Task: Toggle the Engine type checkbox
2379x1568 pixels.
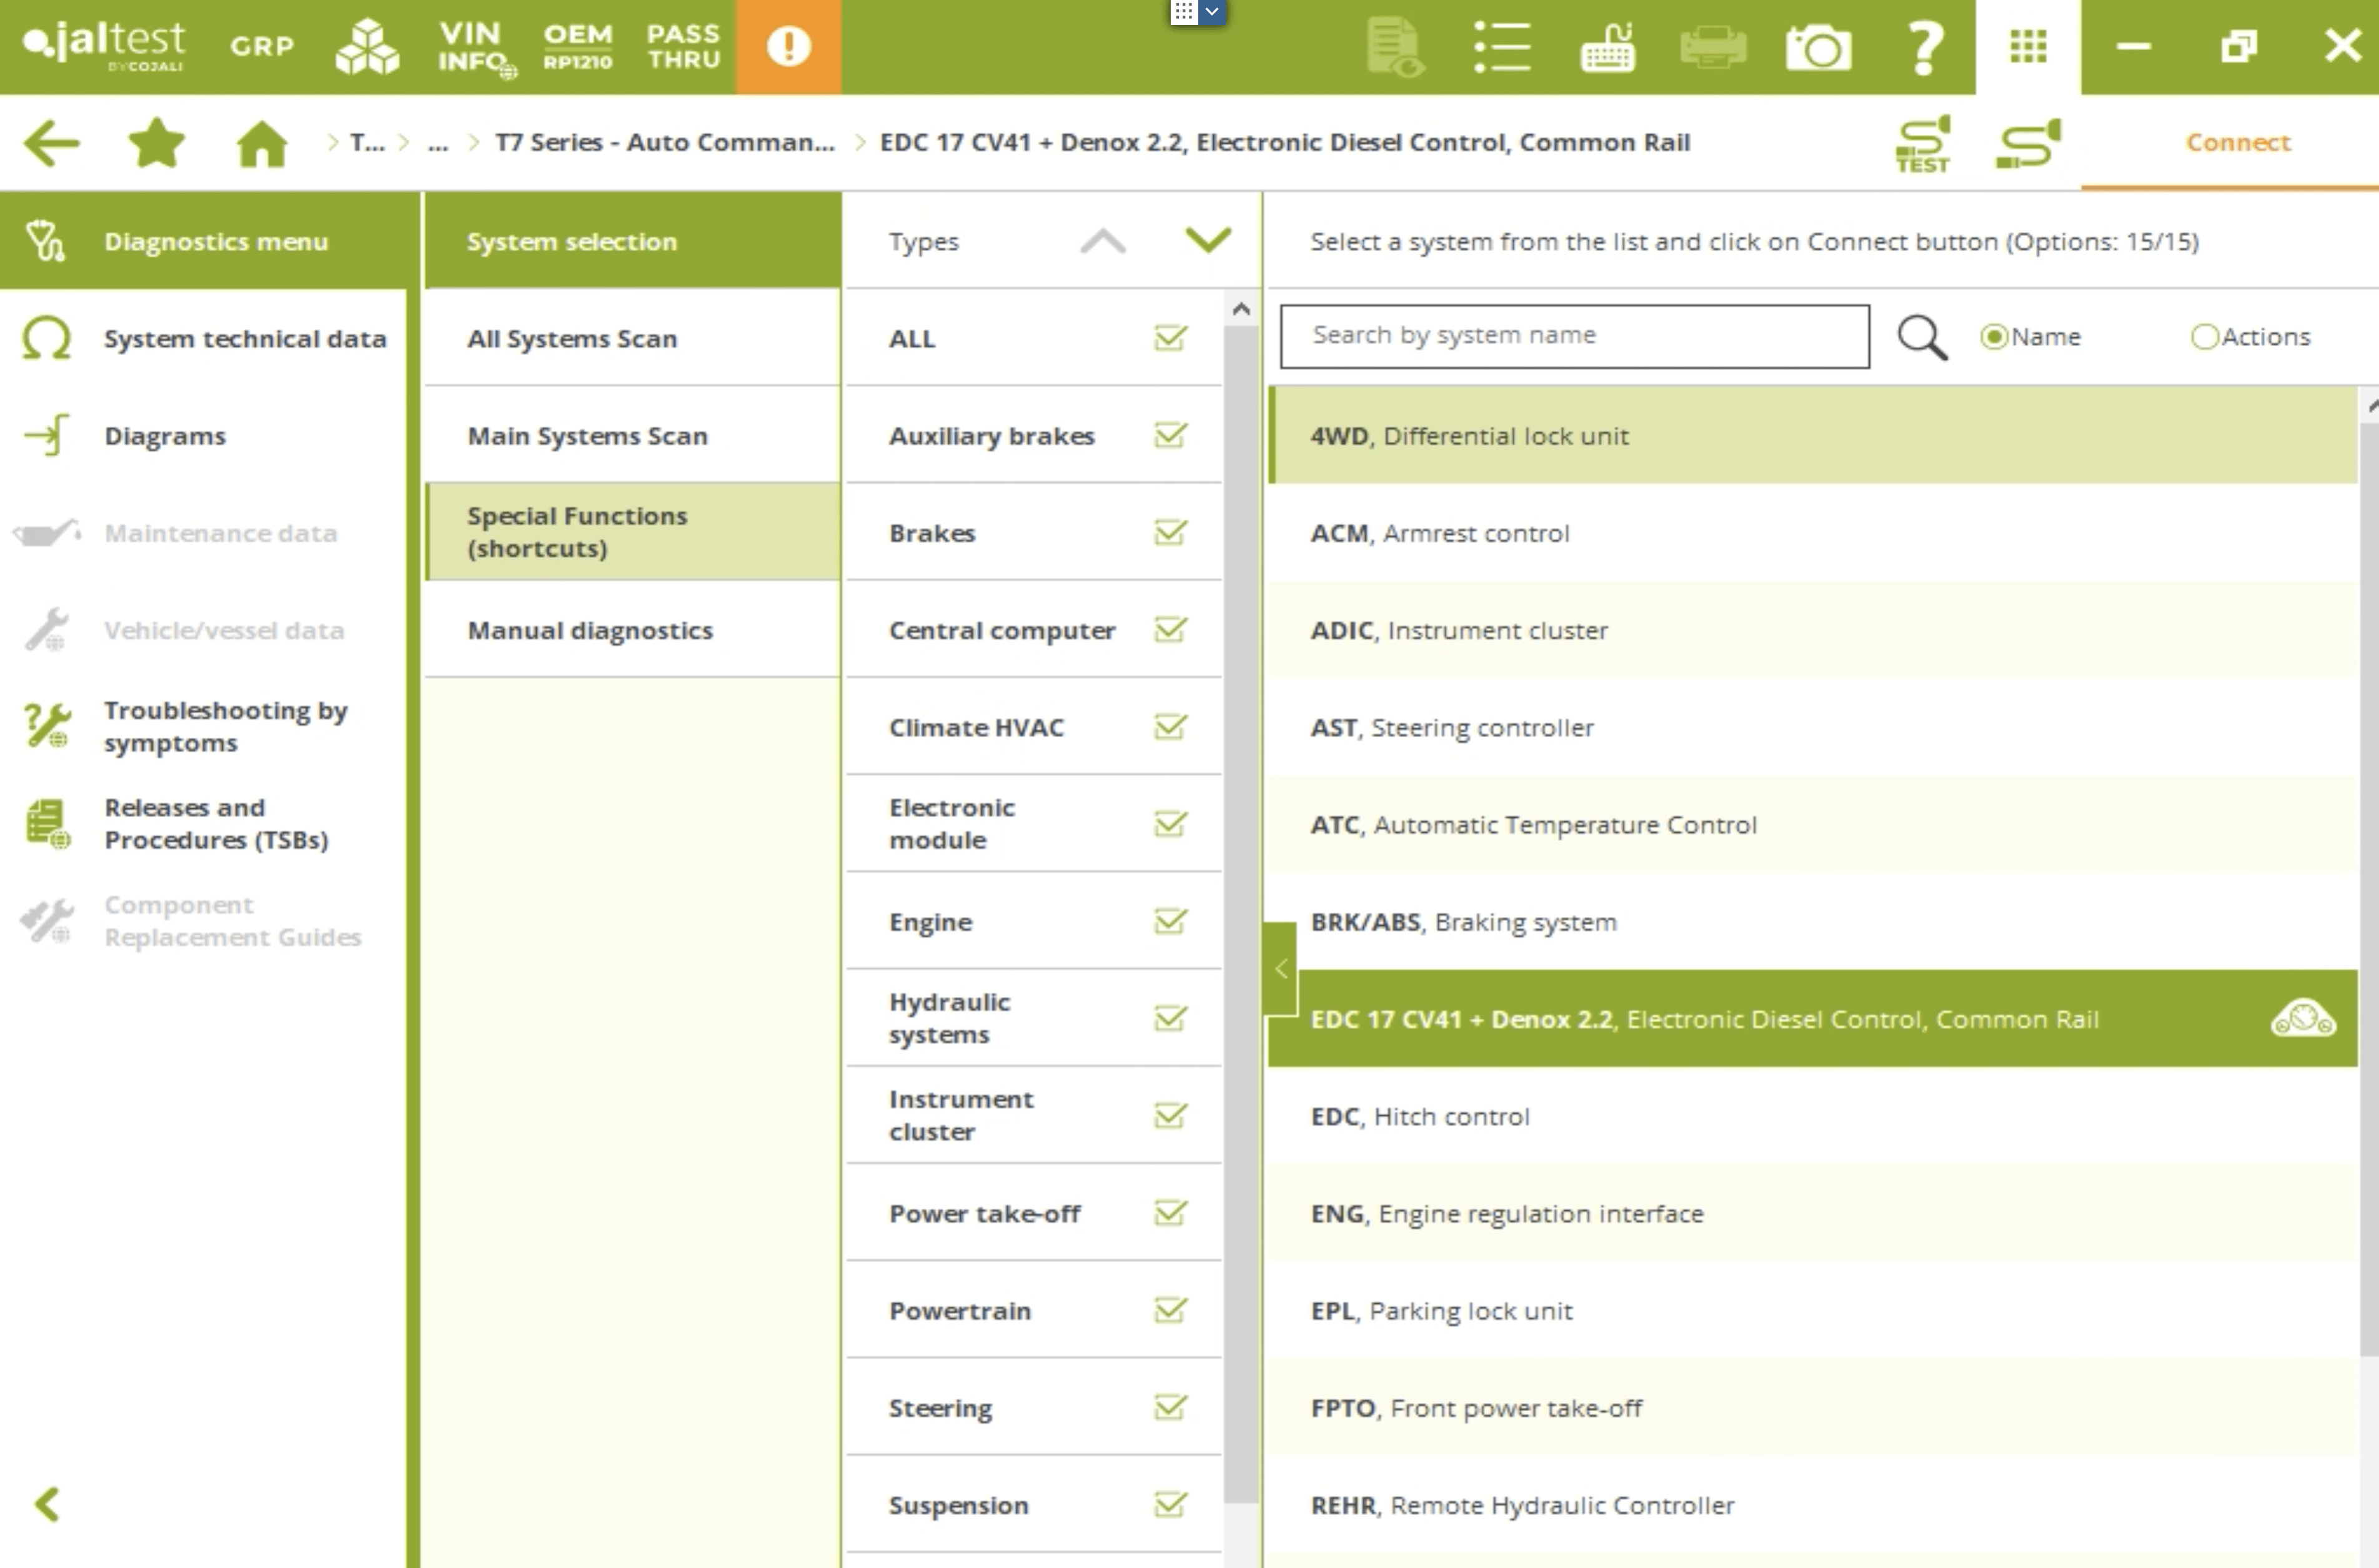Action: tap(1169, 921)
